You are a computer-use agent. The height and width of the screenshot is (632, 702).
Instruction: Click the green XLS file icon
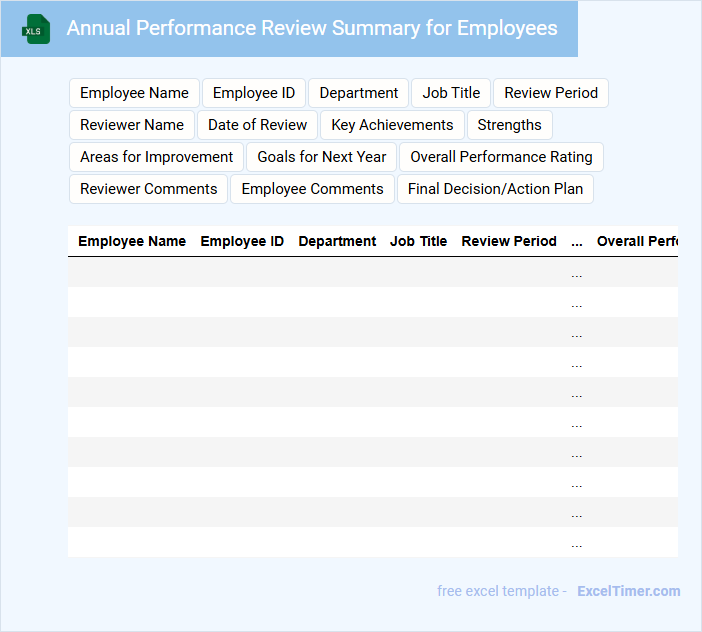click(x=36, y=29)
